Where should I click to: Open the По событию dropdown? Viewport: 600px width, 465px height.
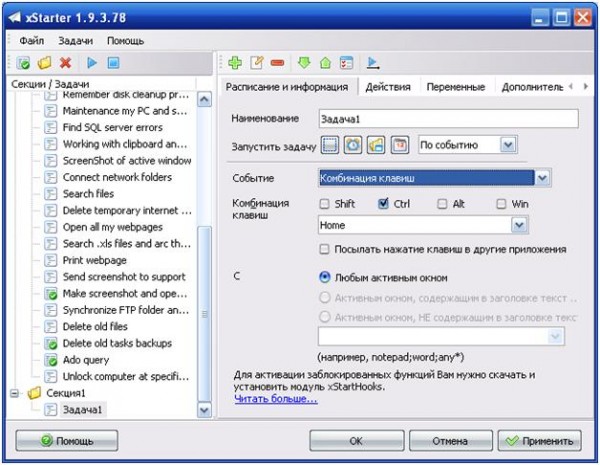[508, 145]
